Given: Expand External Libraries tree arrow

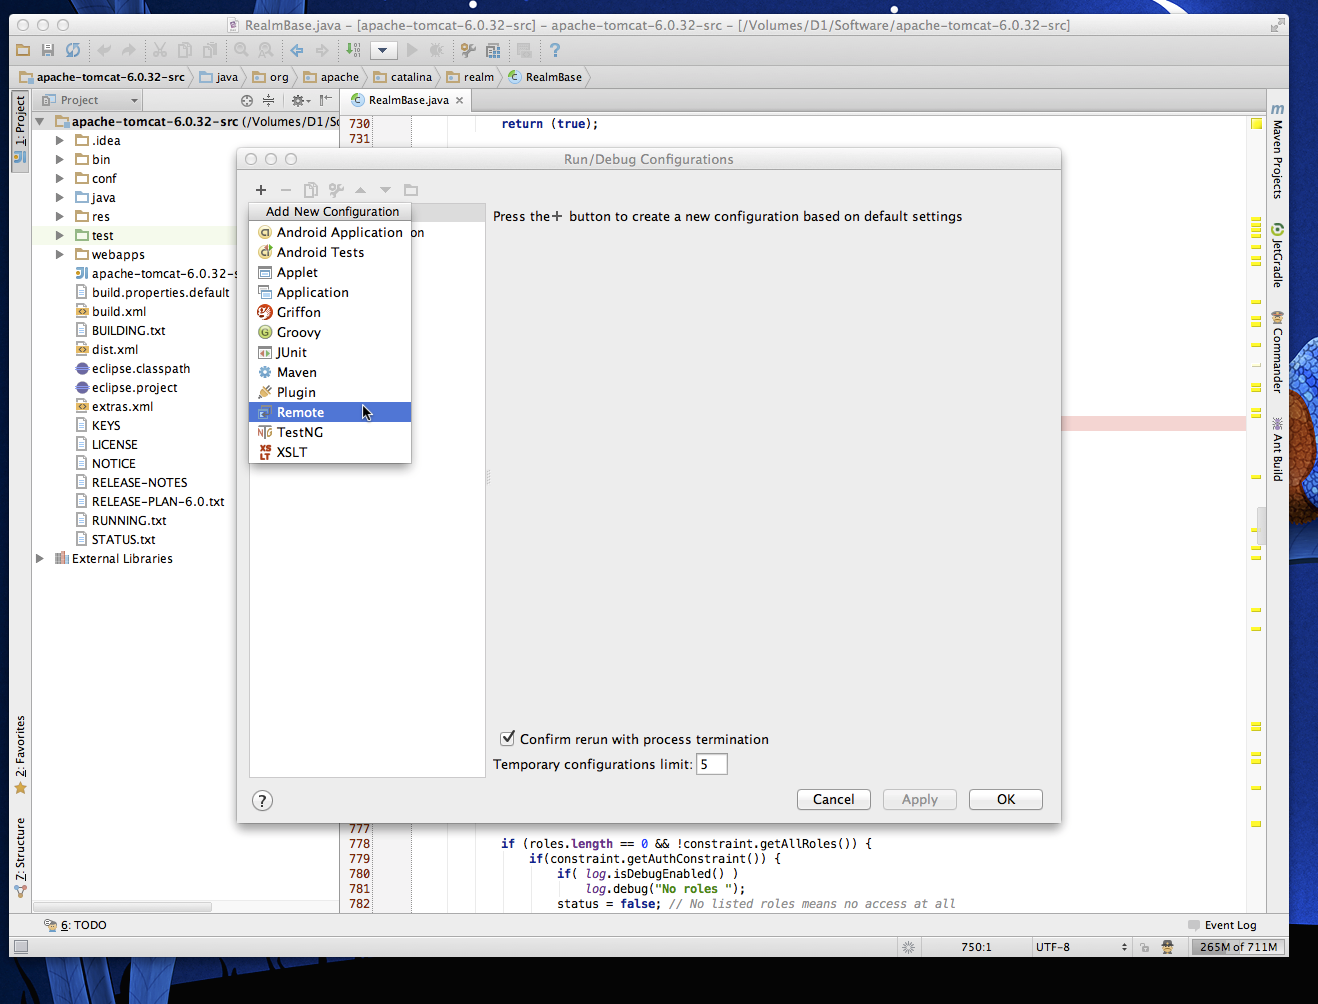Looking at the screenshot, I should (40, 559).
